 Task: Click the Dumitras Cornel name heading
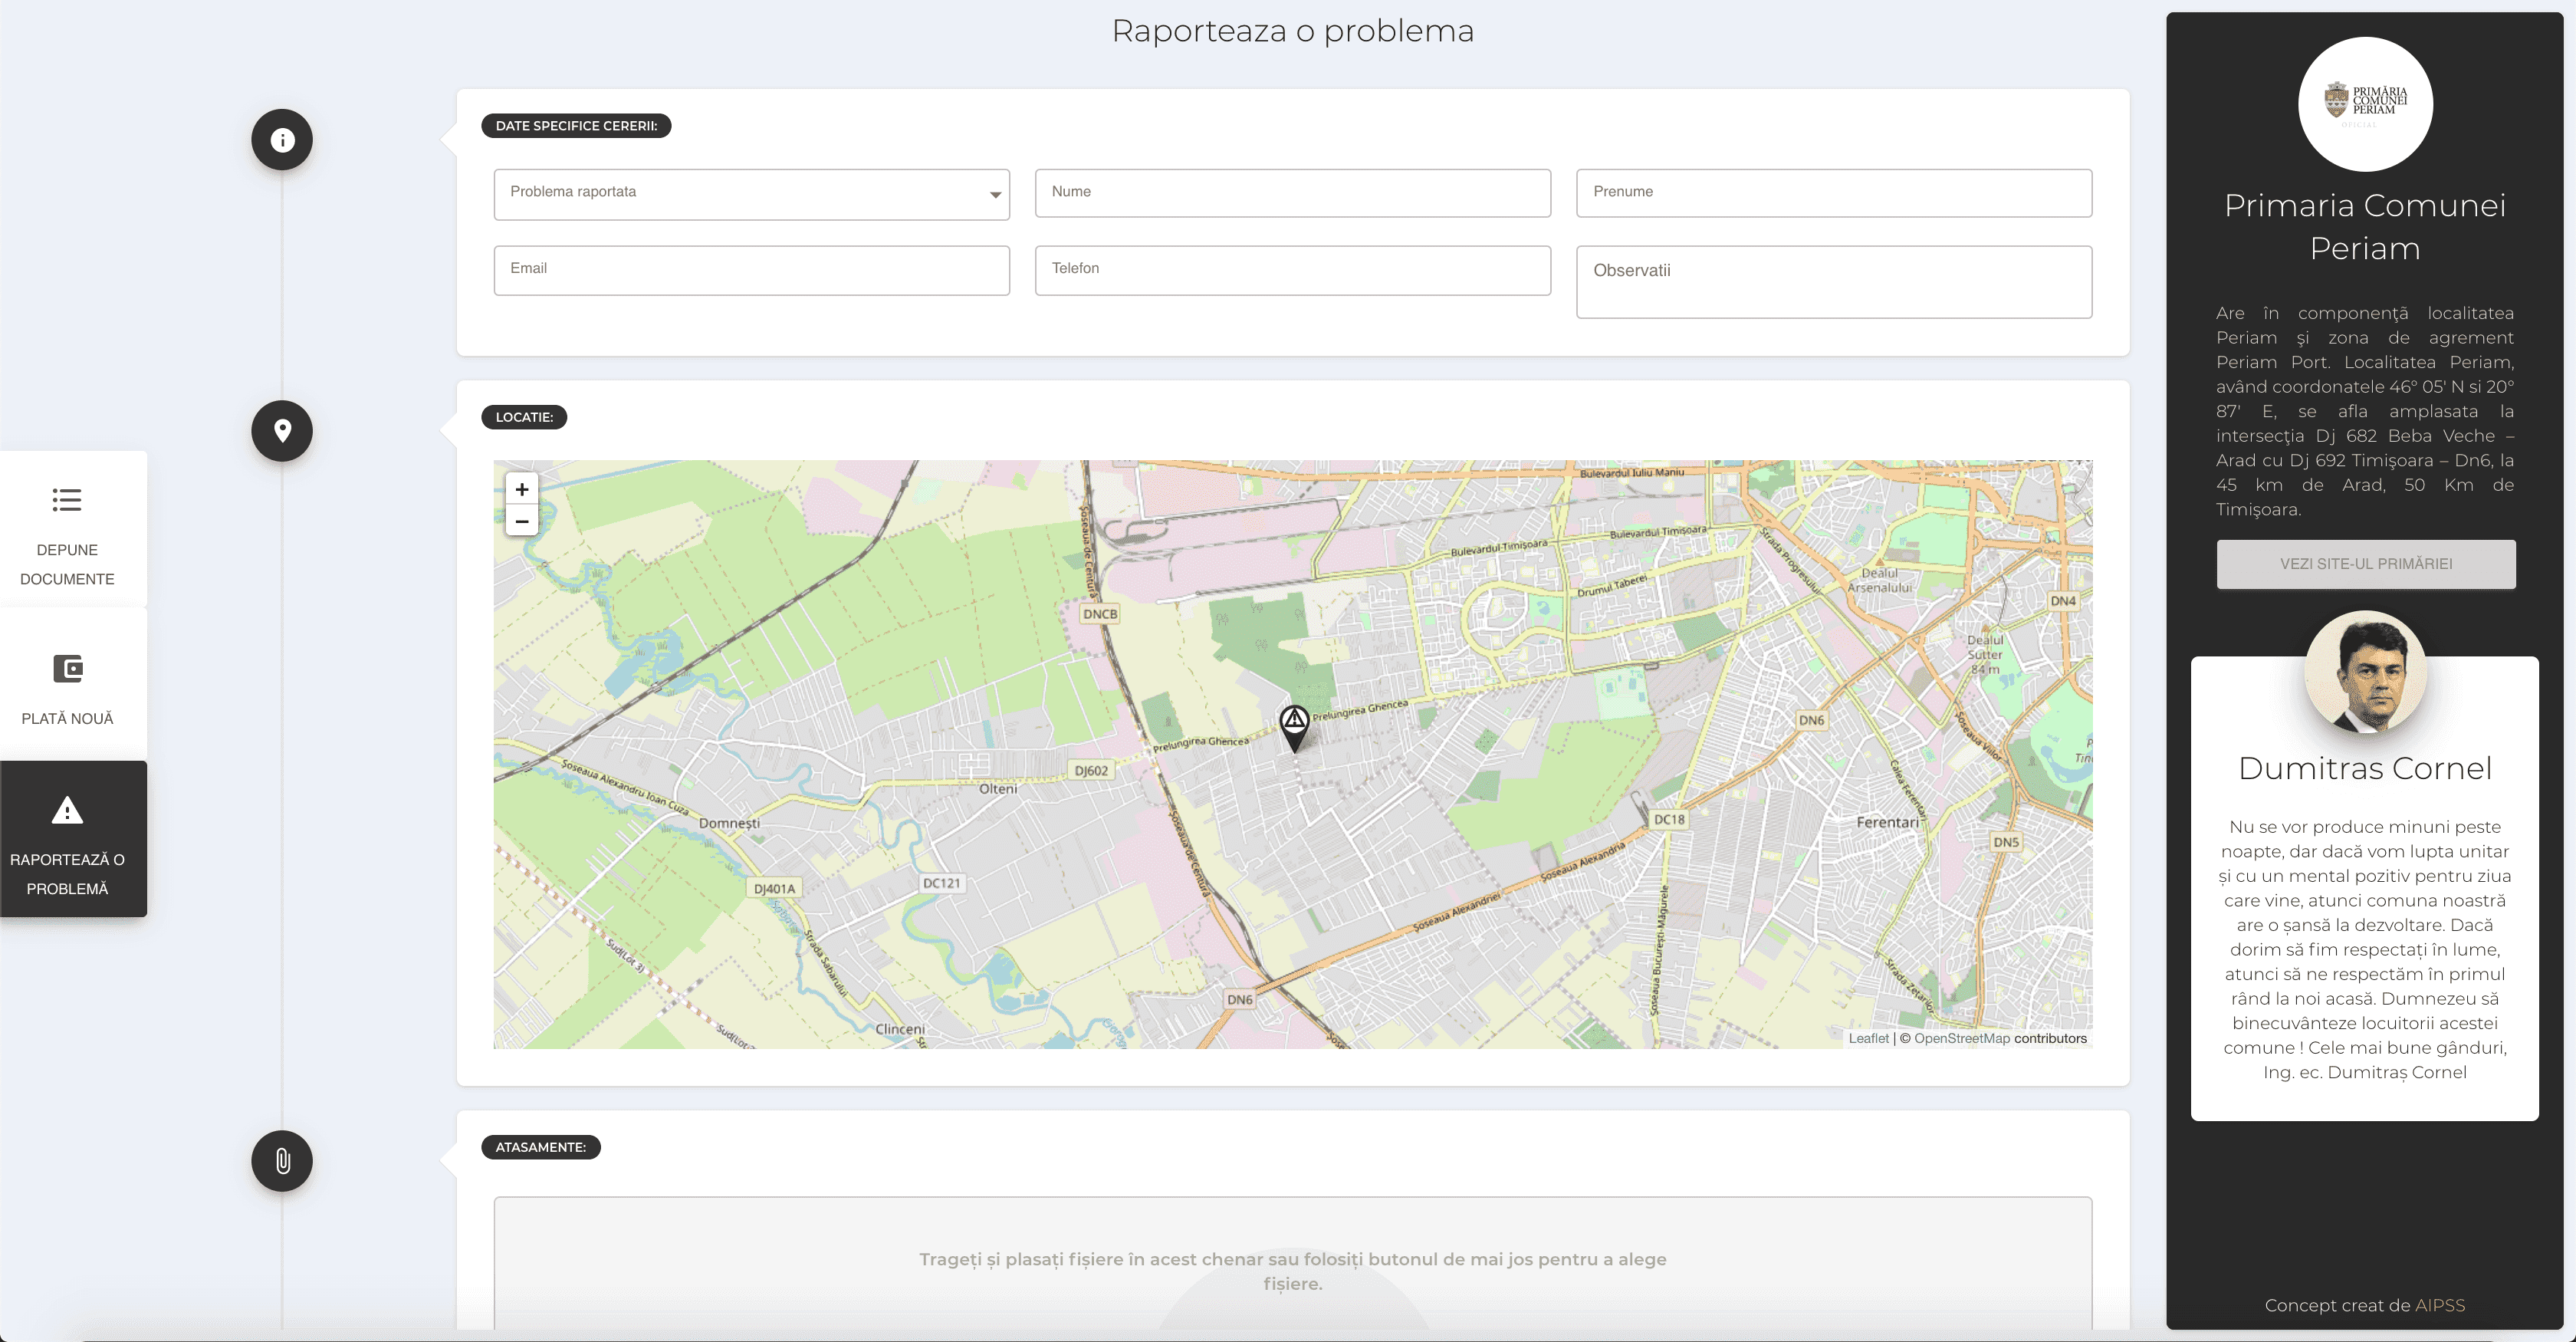(2365, 768)
